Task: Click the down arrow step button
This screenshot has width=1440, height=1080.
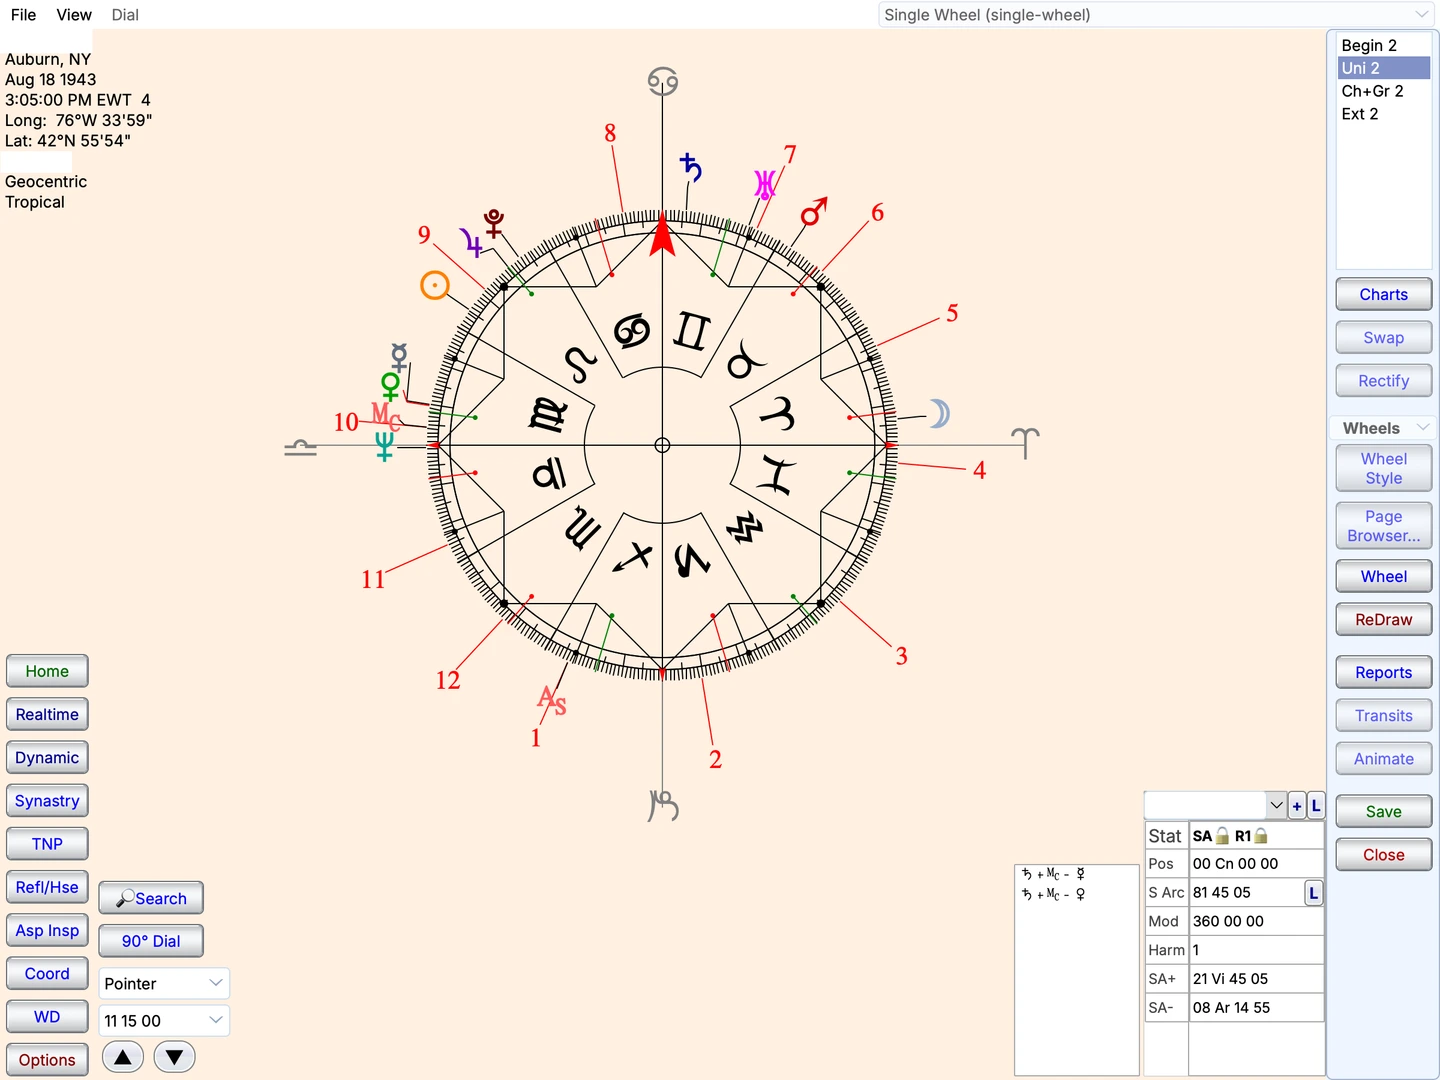Action: point(174,1057)
